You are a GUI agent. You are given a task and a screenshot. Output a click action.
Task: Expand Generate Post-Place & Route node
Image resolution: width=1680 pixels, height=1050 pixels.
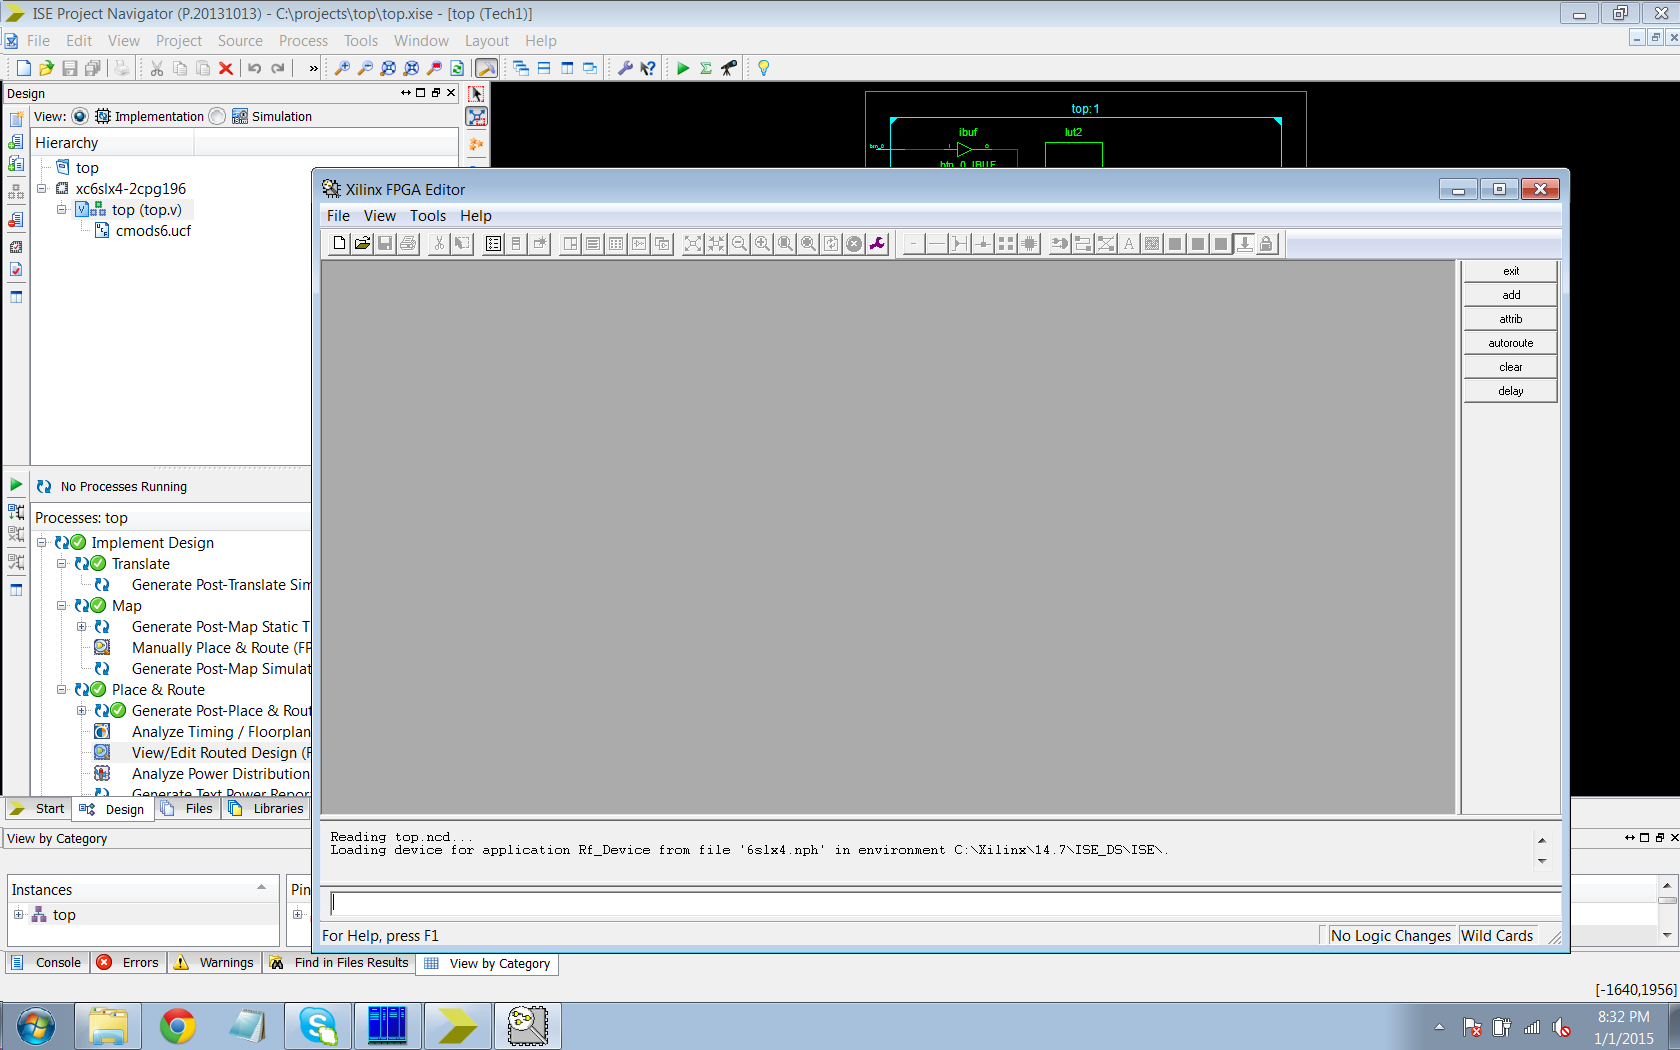(x=82, y=710)
